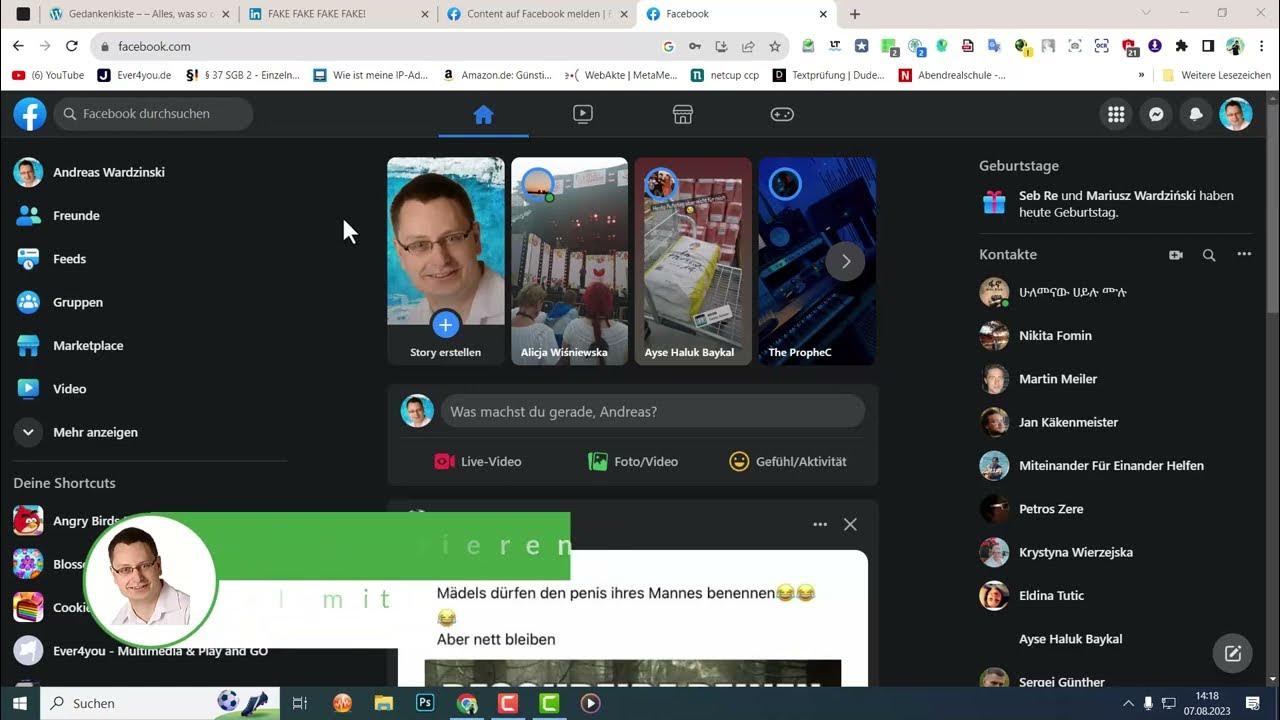
Task: Open the Facebook menu grid icon
Action: (x=1116, y=114)
